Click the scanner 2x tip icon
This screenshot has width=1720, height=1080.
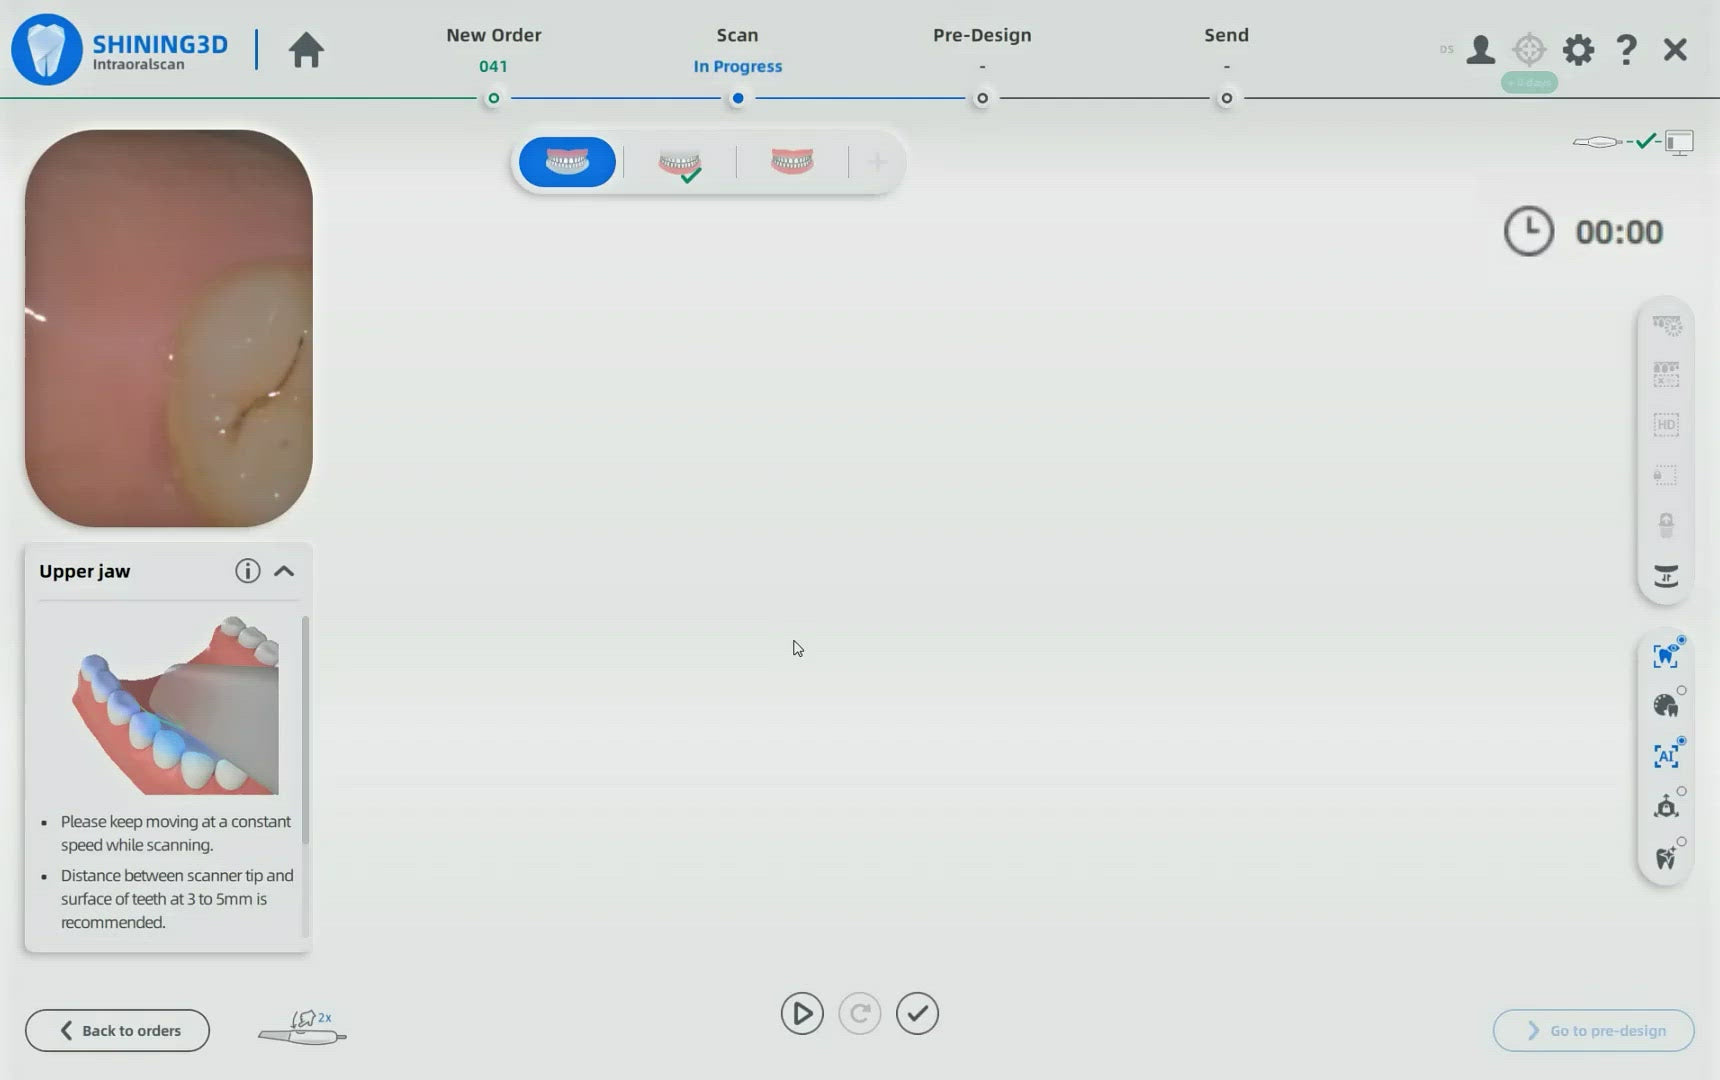[302, 1029]
